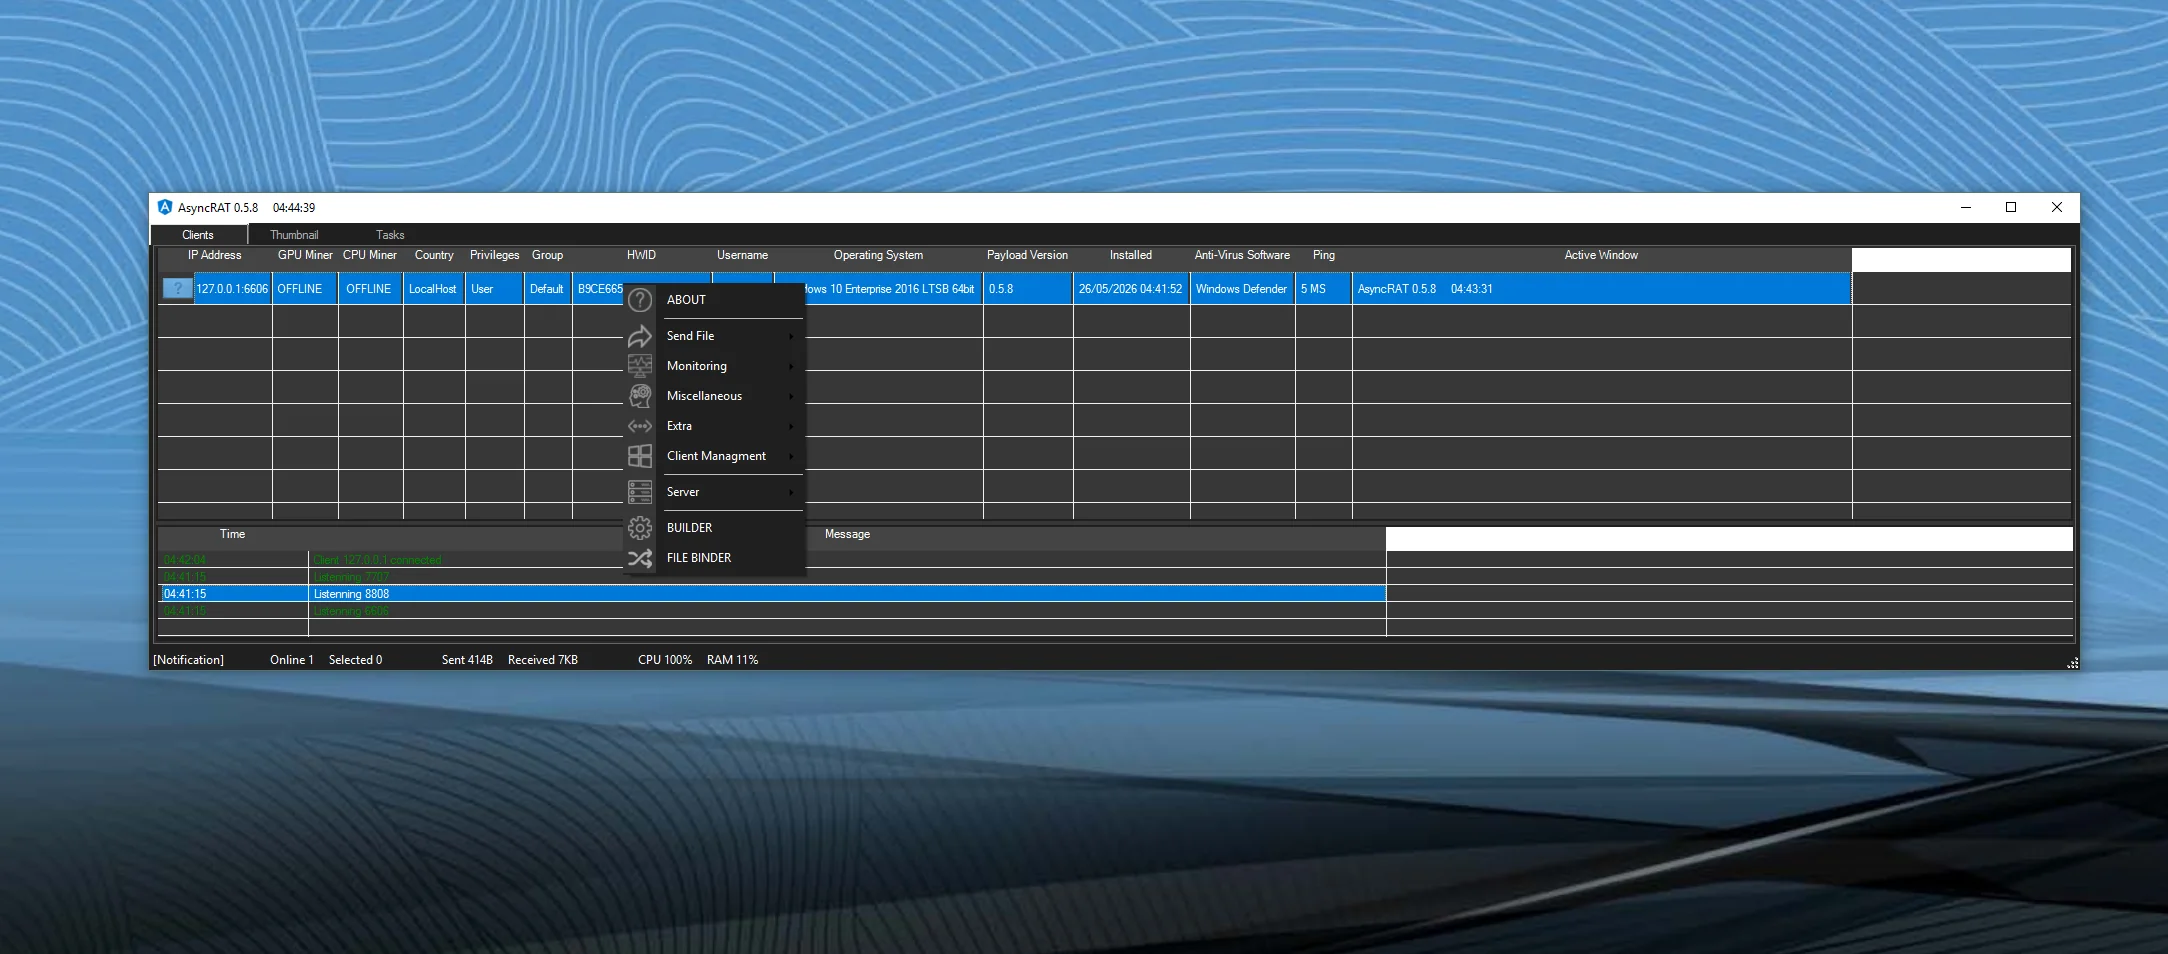Sort by the GPU Miner column header
This screenshot has width=2168, height=954.
tap(305, 255)
